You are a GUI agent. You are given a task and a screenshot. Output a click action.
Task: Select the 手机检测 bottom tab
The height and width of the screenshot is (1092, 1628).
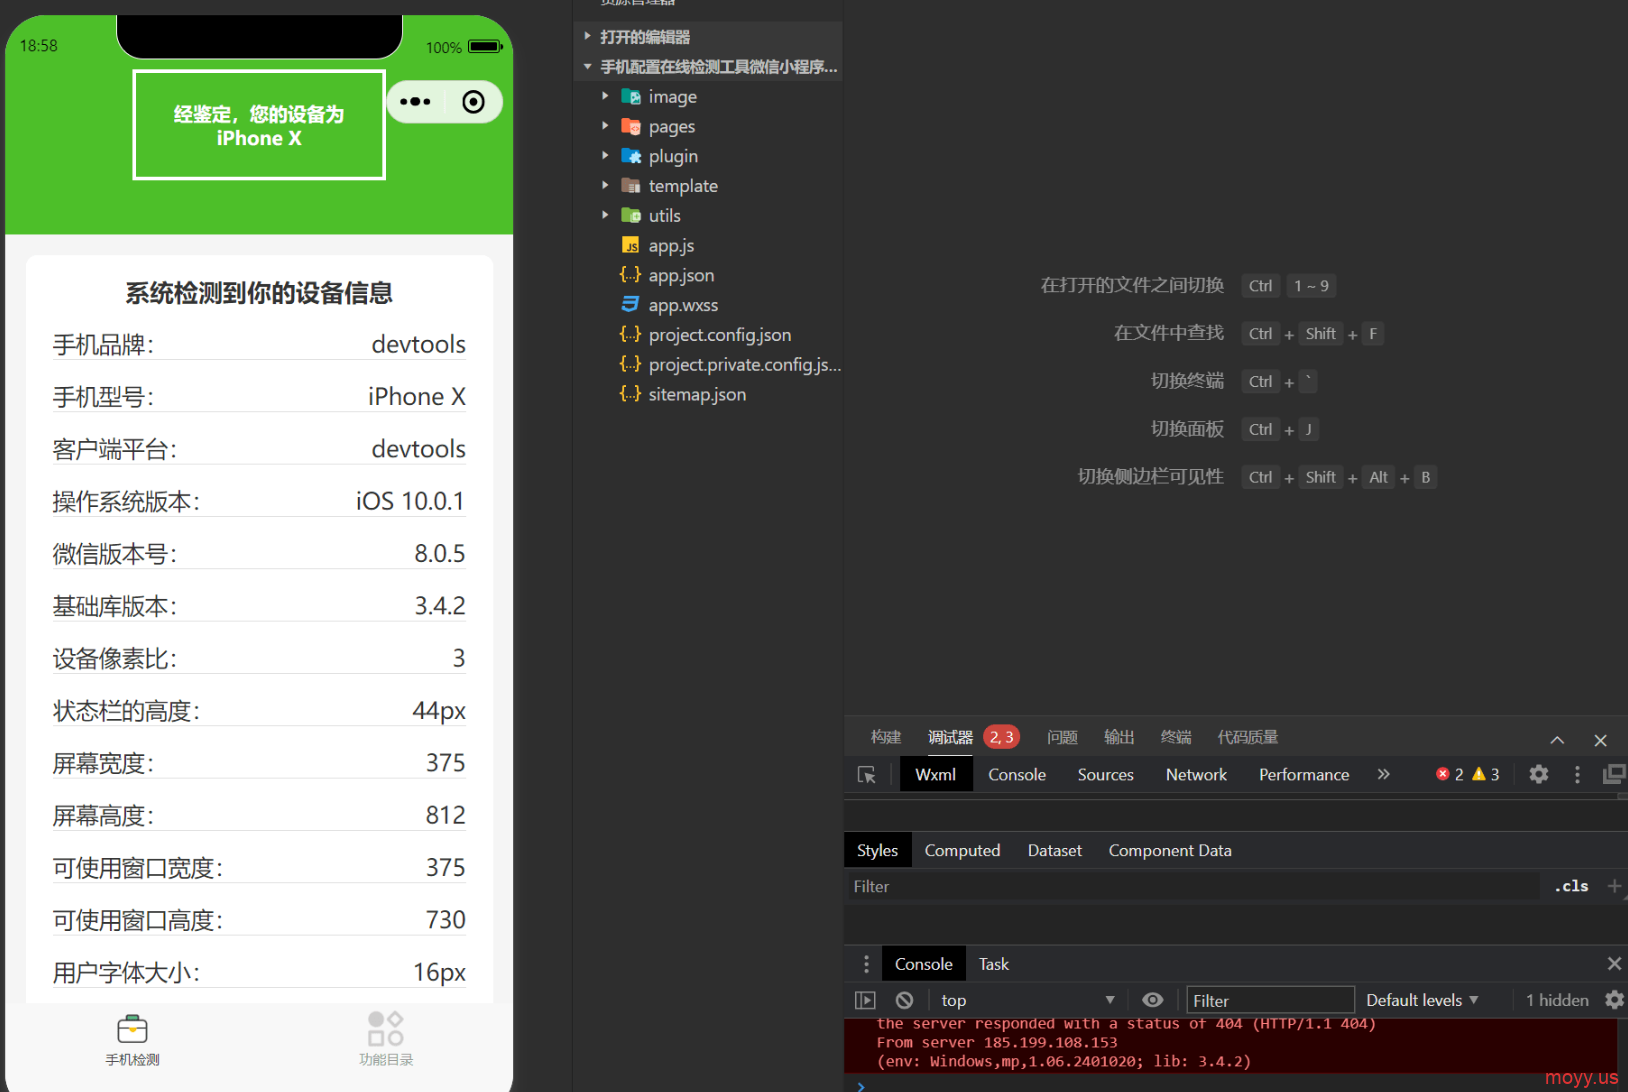[x=132, y=1040]
